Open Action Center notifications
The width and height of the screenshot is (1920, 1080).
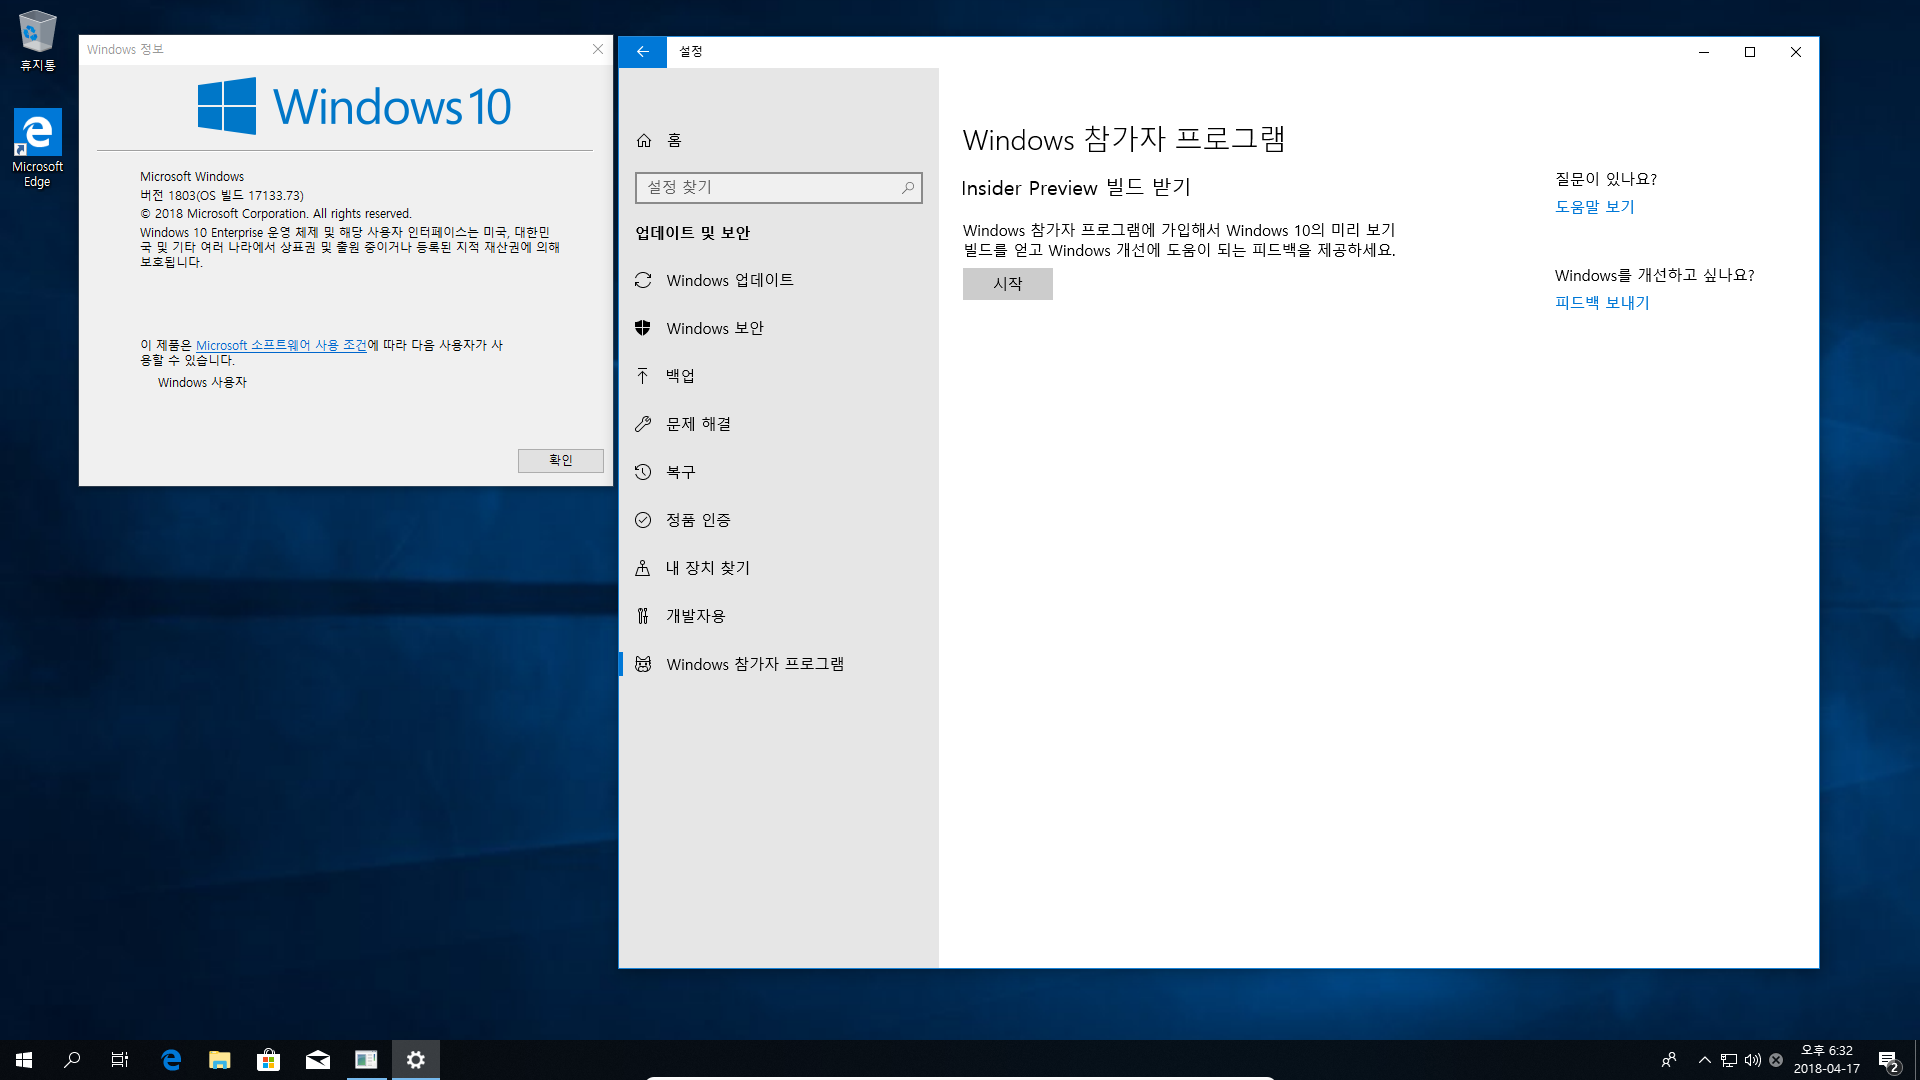pos(1888,1060)
